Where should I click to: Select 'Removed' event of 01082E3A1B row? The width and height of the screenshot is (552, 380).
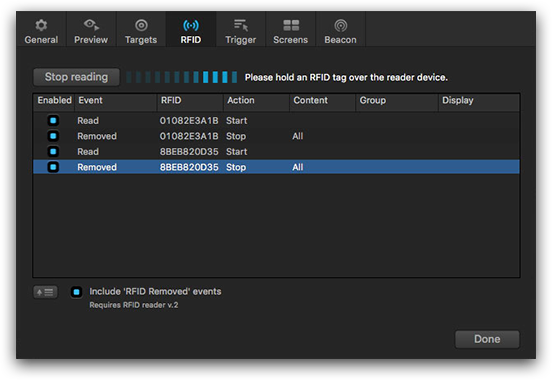(97, 136)
